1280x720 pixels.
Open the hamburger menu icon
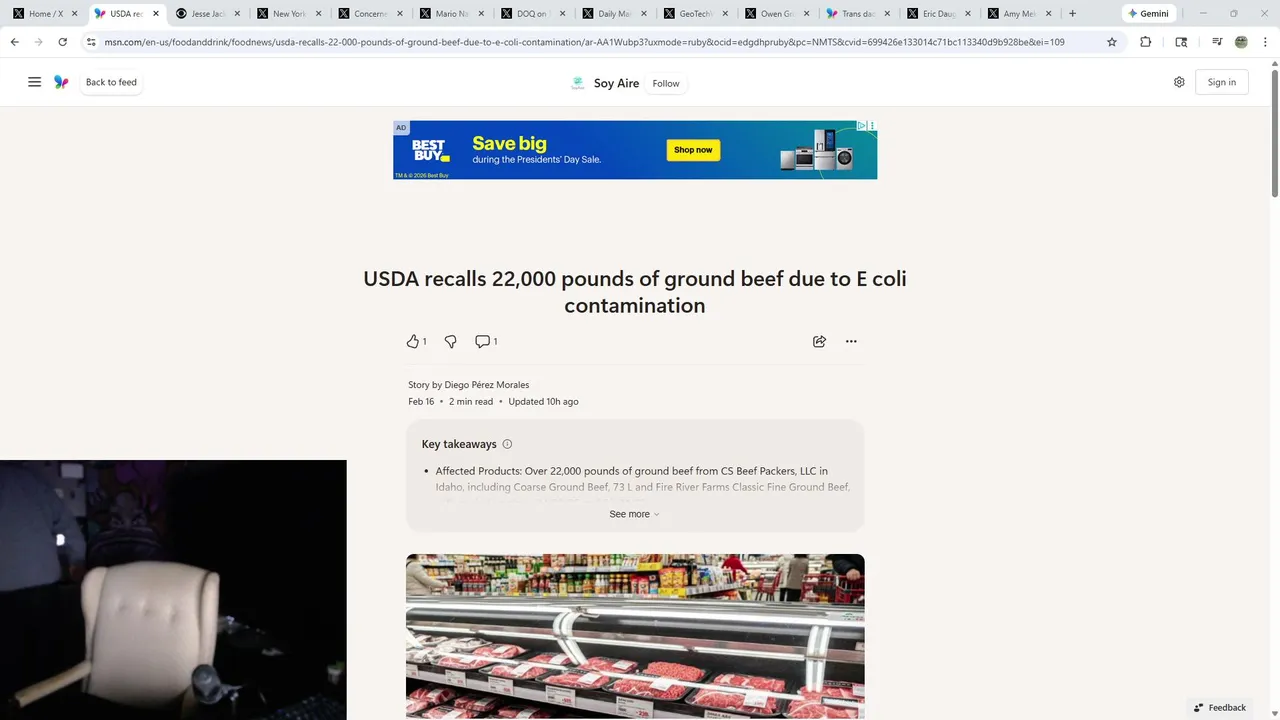click(34, 82)
